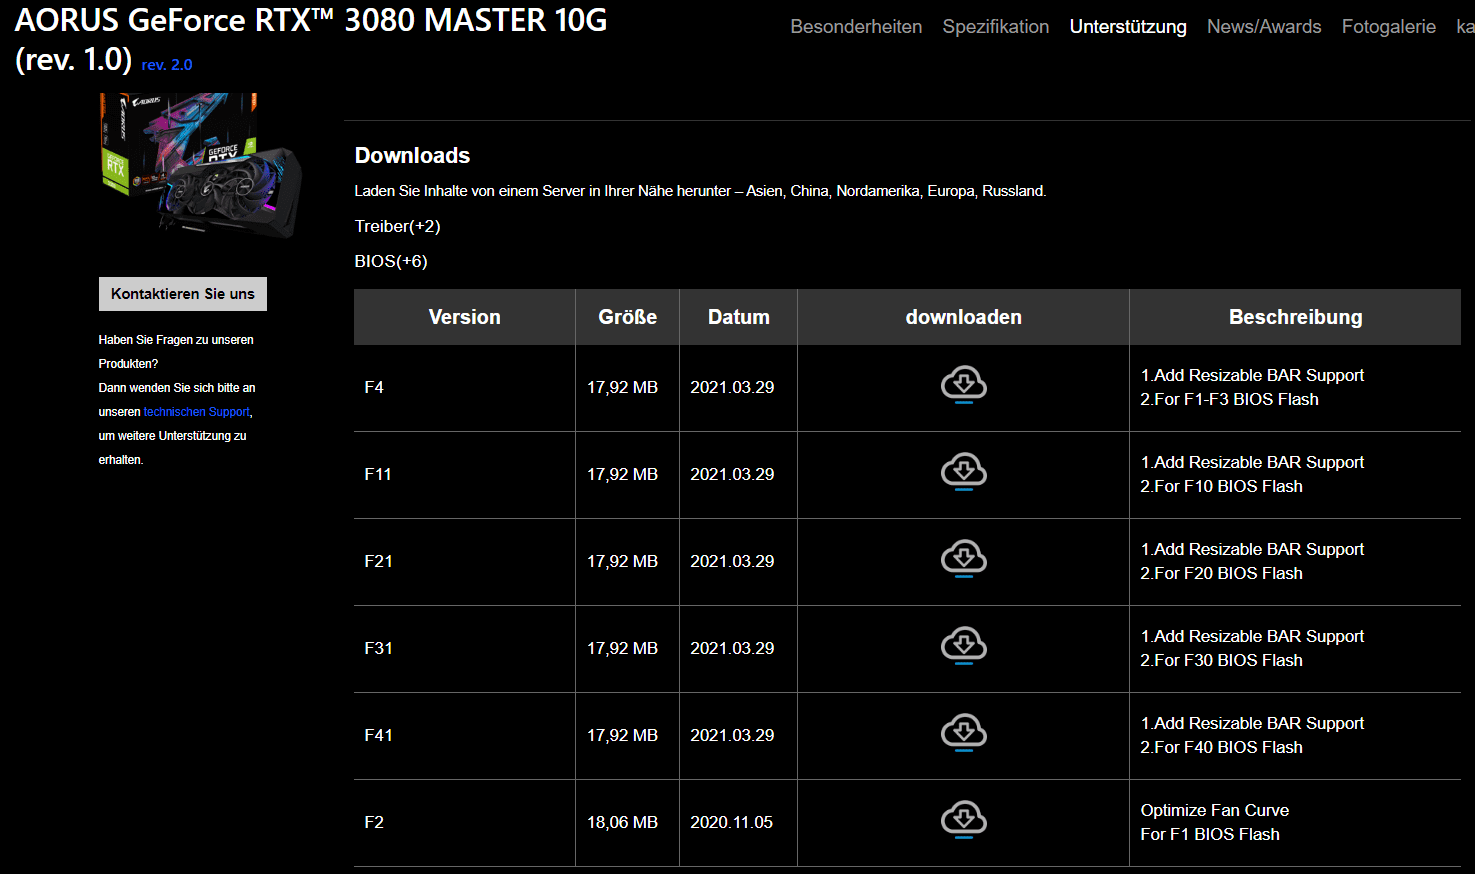Click the For F10 BIOS Flash text
Screen dimensions: 1475x874
pos(1221,486)
